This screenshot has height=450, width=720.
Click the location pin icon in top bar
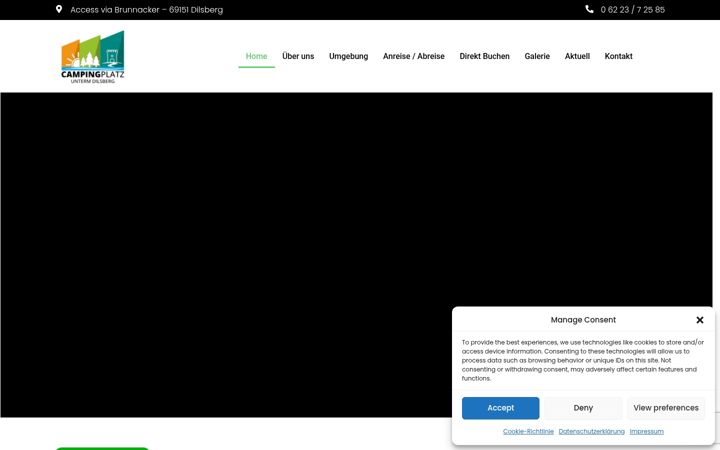pyautogui.click(x=59, y=9)
